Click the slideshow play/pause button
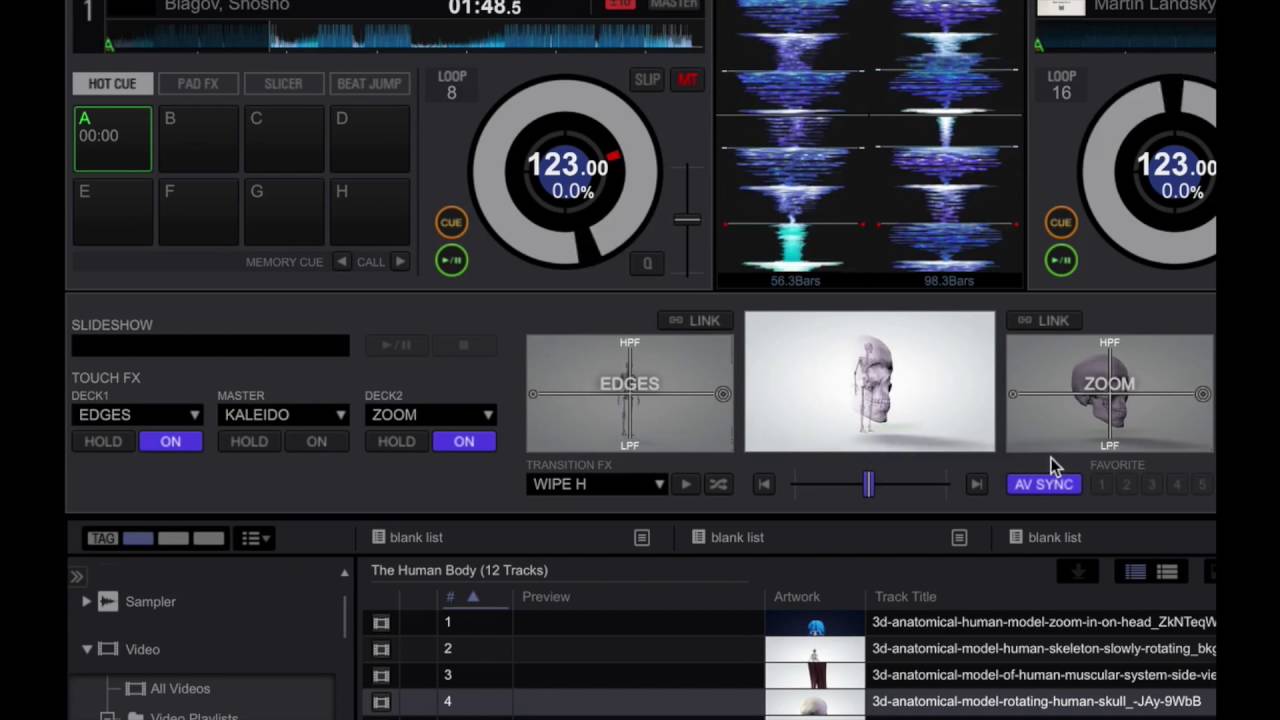Viewport: 1280px width, 720px height. tap(396, 345)
